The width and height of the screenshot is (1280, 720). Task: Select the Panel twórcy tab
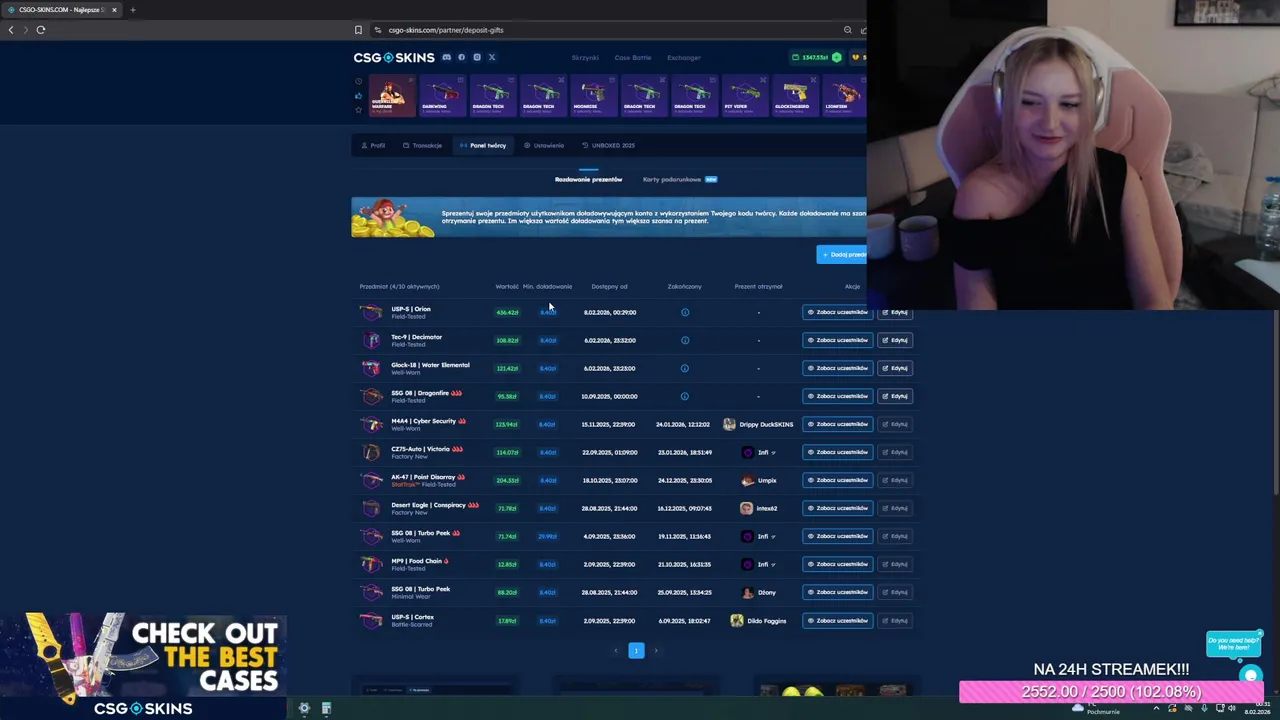coord(484,145)
